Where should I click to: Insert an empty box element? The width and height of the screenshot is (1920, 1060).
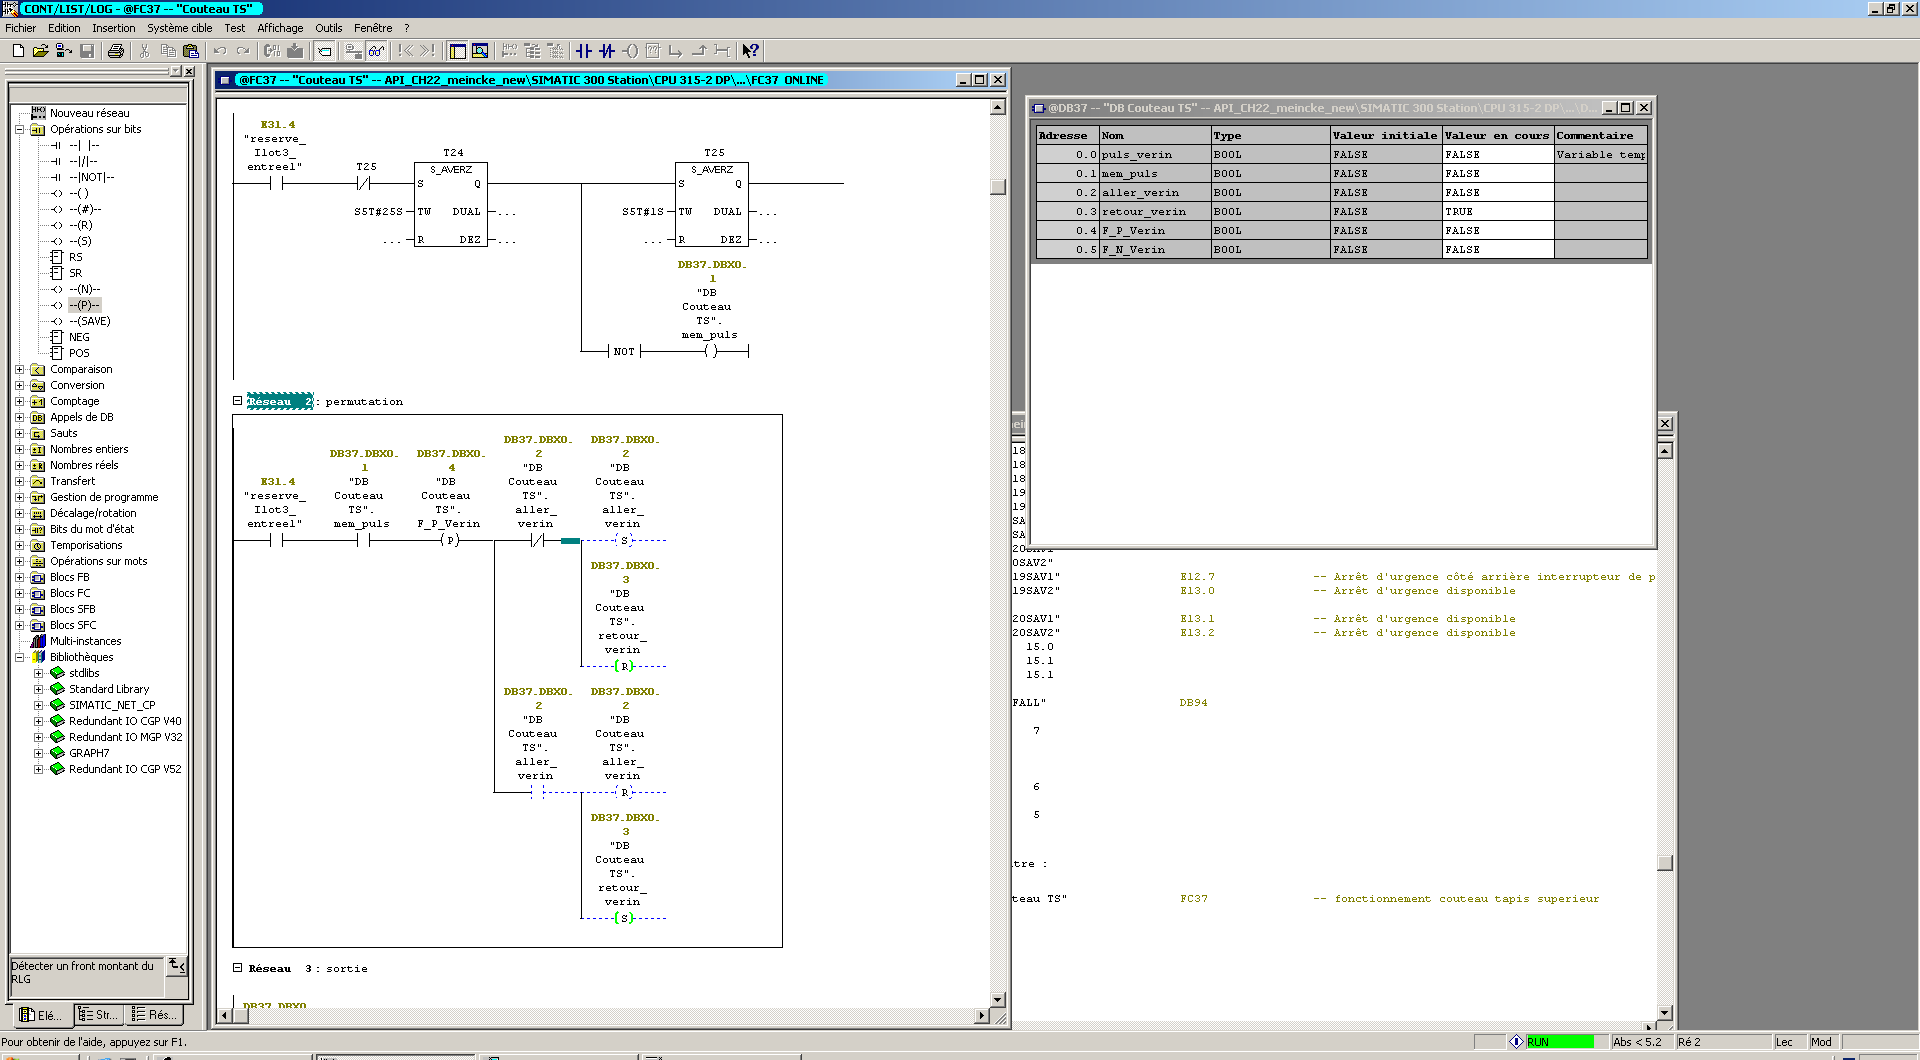click(653, 51)
